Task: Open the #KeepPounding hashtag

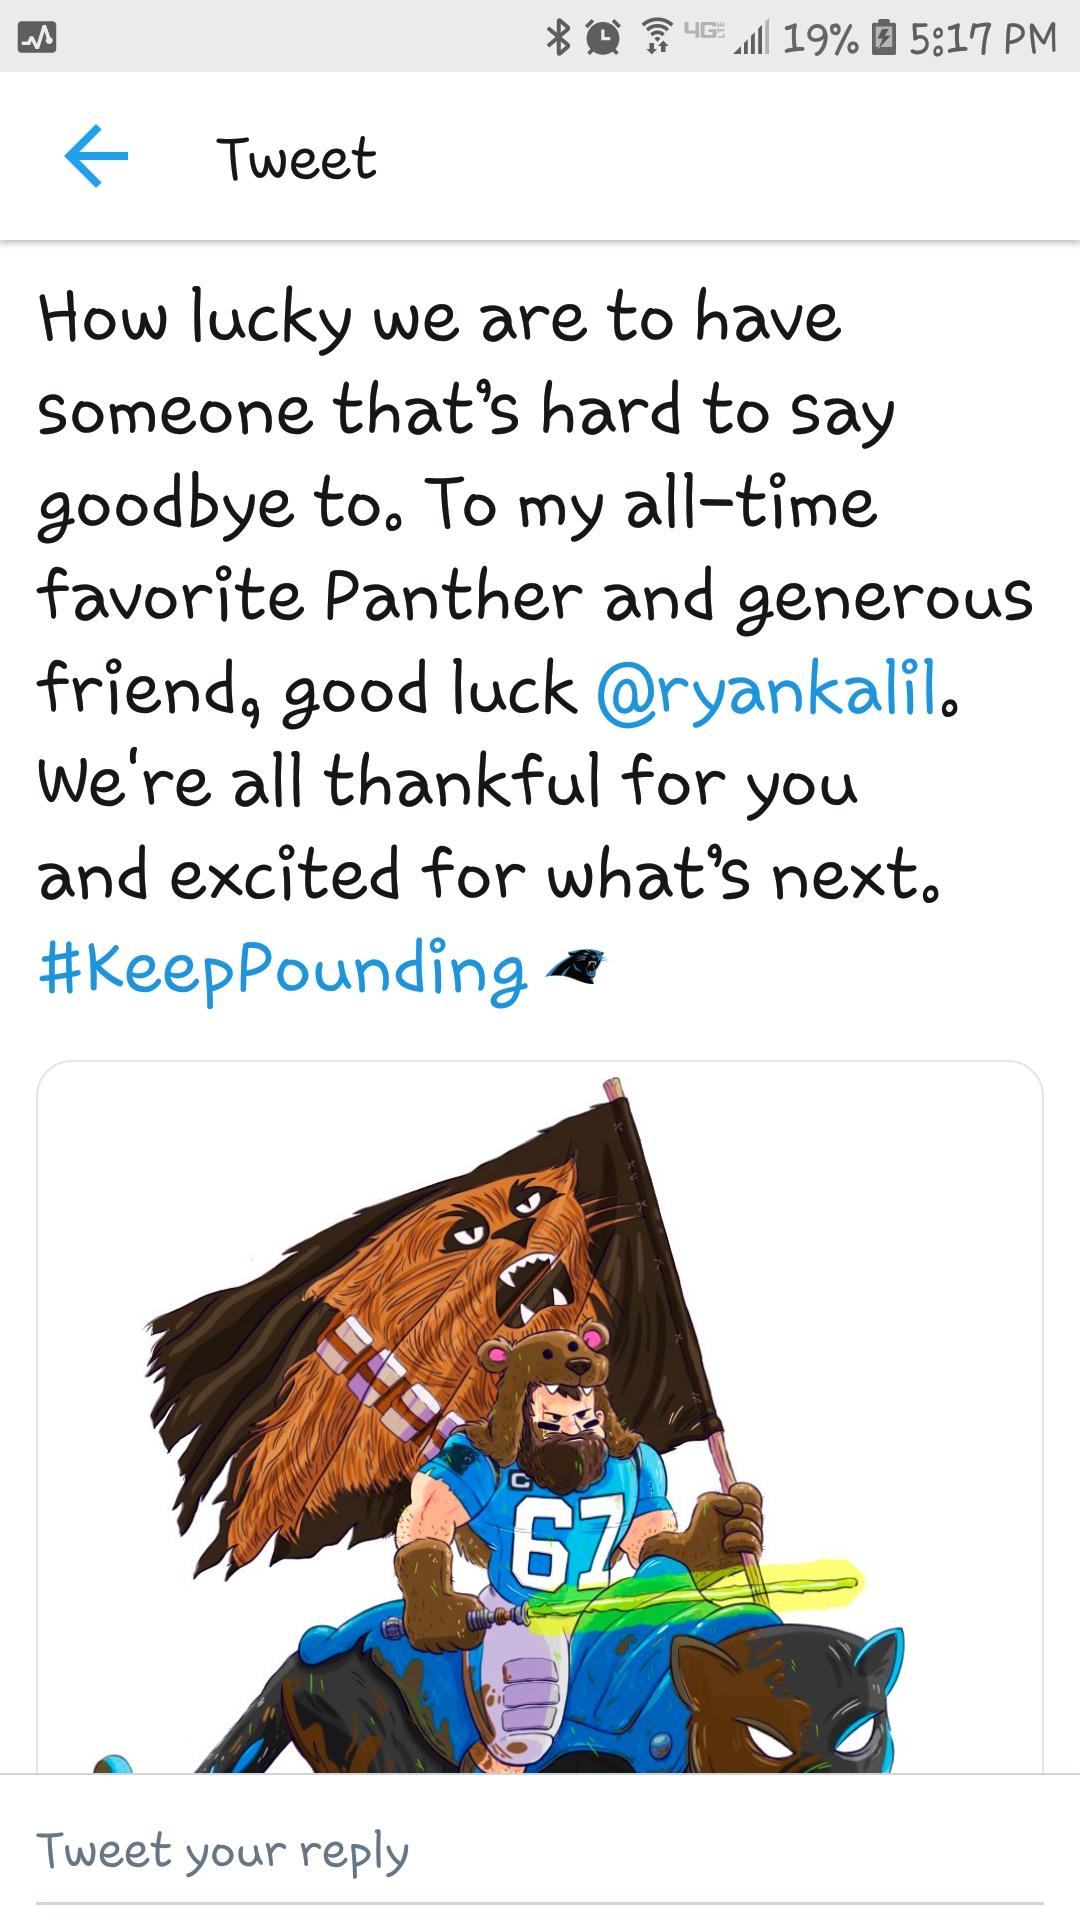Action: (282, 969)
